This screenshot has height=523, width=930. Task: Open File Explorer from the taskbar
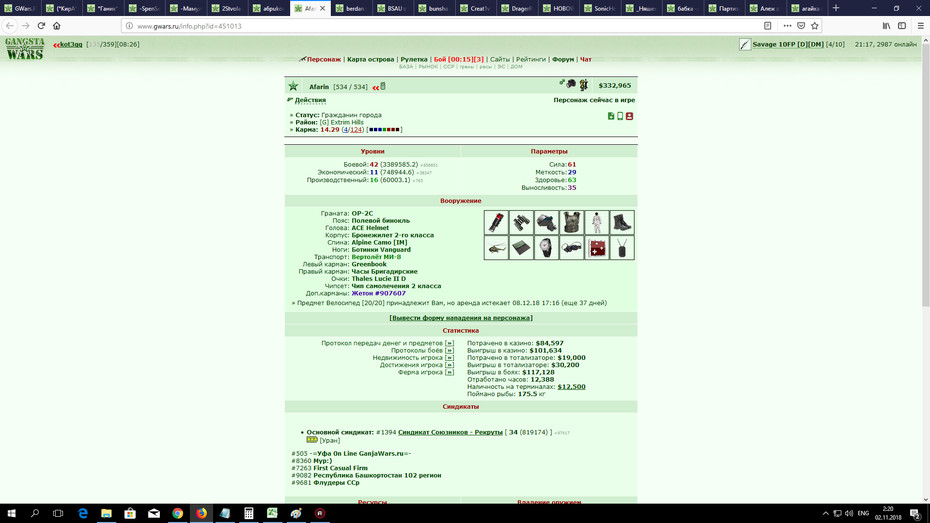click(106, 514)
